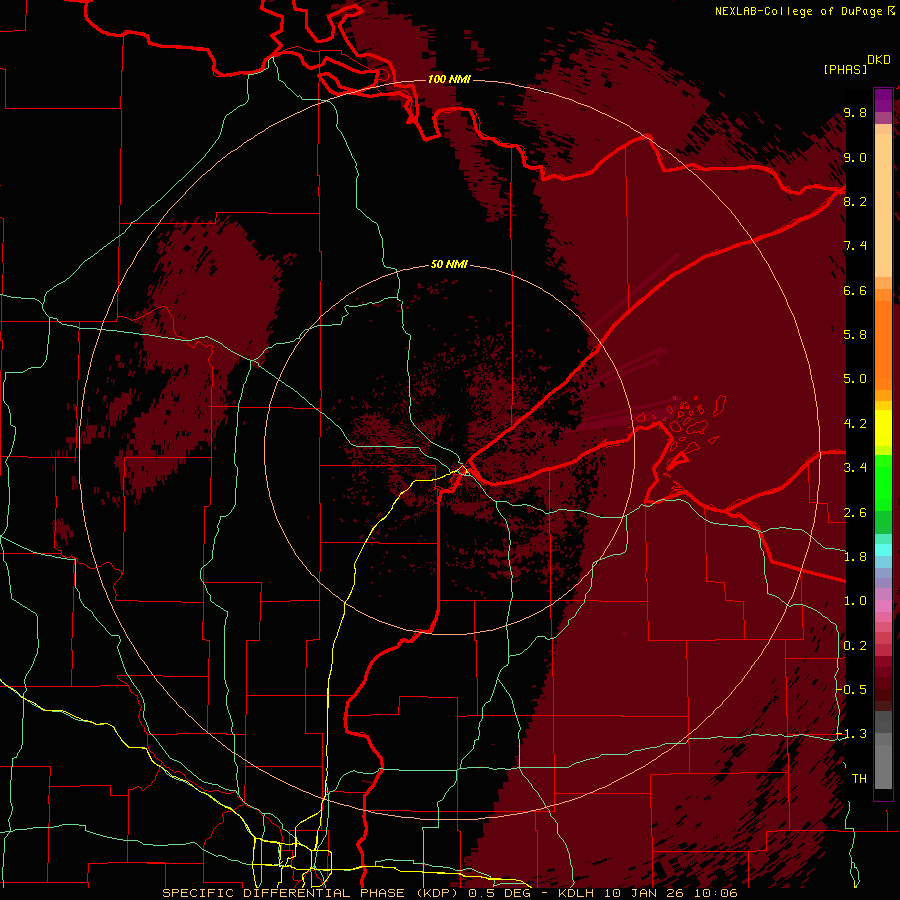Click the purple top segment of the color scale
The height and width of the screenshot is (900, 900).
pyautogui.click(x=883, y=100)
